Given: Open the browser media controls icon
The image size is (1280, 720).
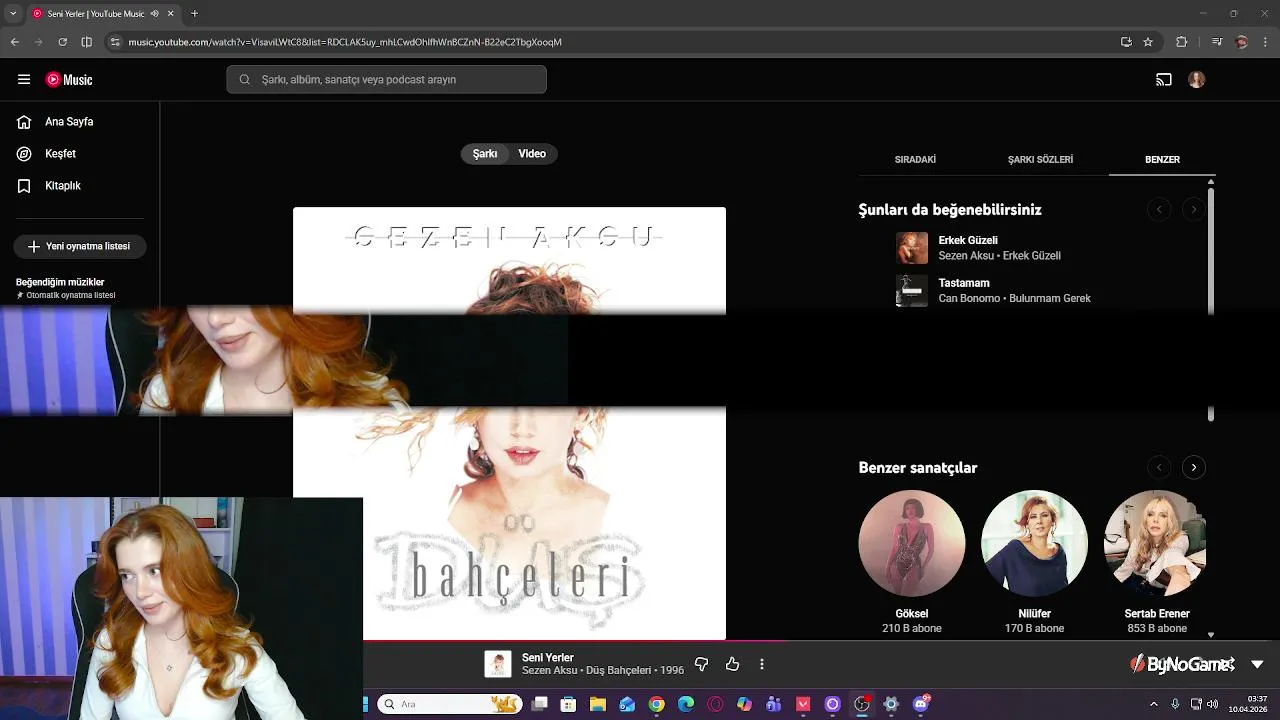Looking at the screenshot, I should point(1217,42).
